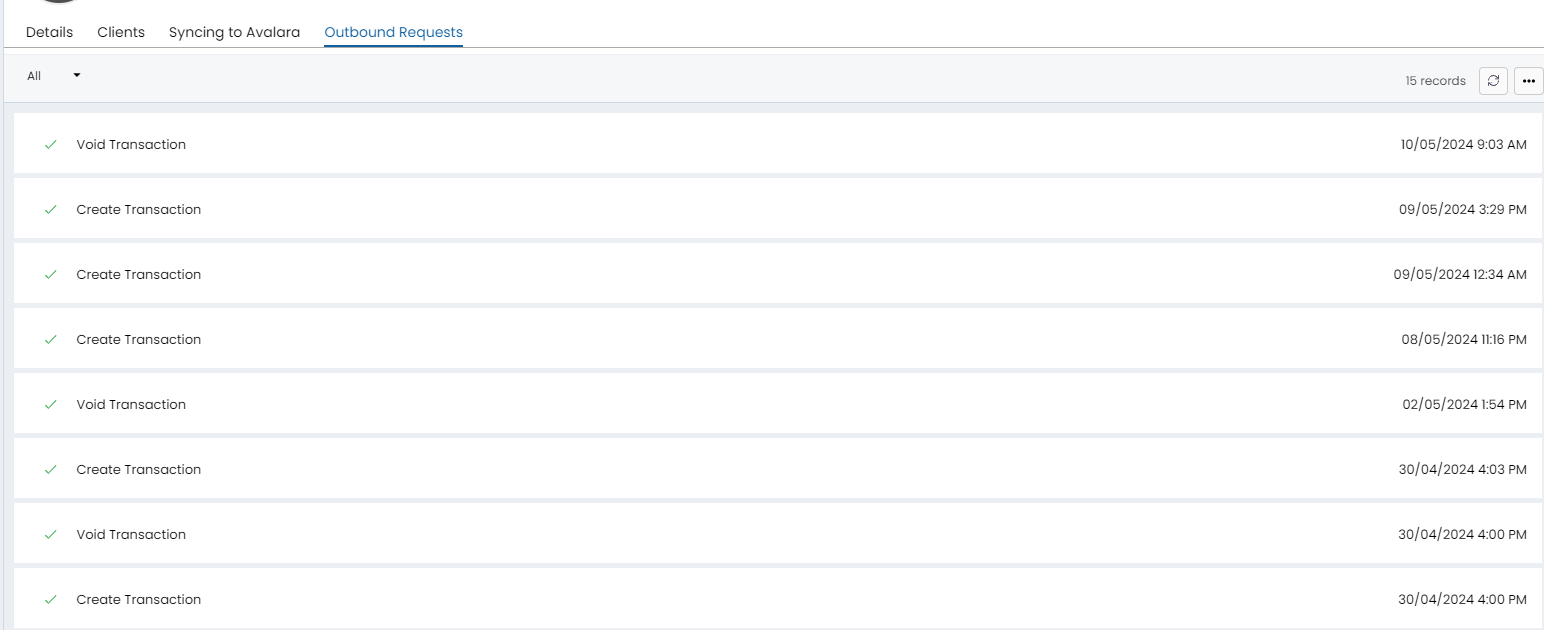The image size is (1544, 630).
Task: Open Void Transaction dated 30/04/2024 4:00 PM
Action: tap(131, 535)
